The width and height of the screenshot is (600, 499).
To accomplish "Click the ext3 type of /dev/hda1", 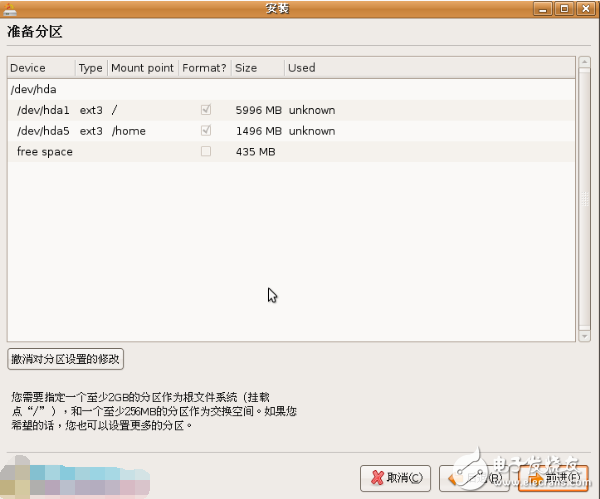I will [x=91, y=110].
